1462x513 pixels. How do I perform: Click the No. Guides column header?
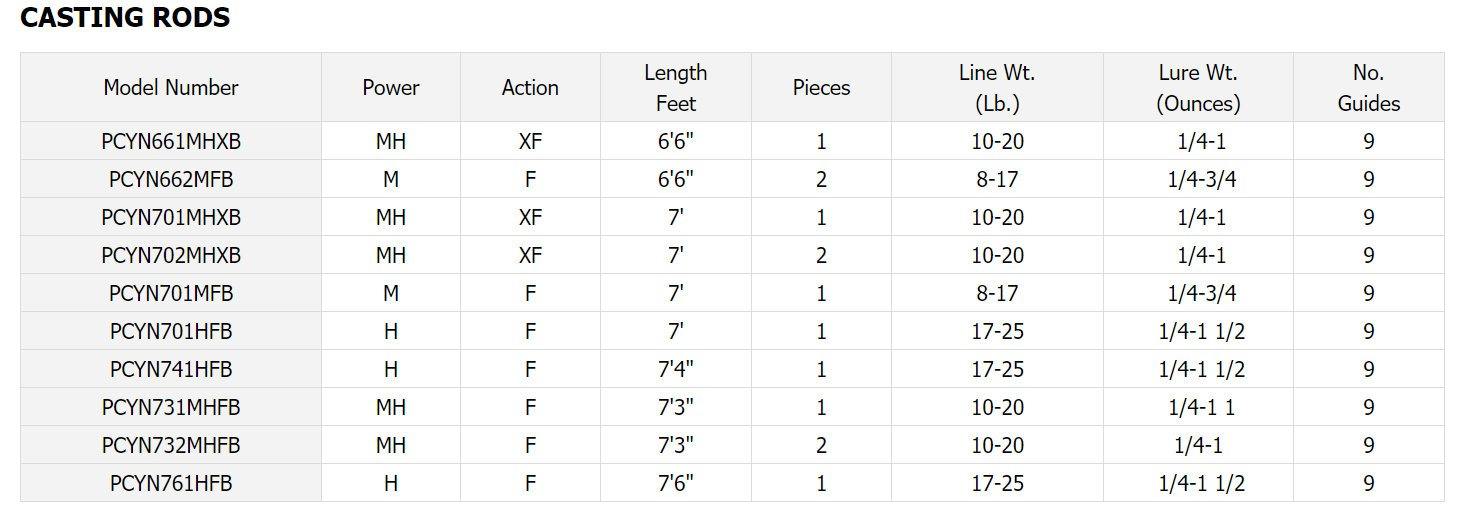point(1368,88)
